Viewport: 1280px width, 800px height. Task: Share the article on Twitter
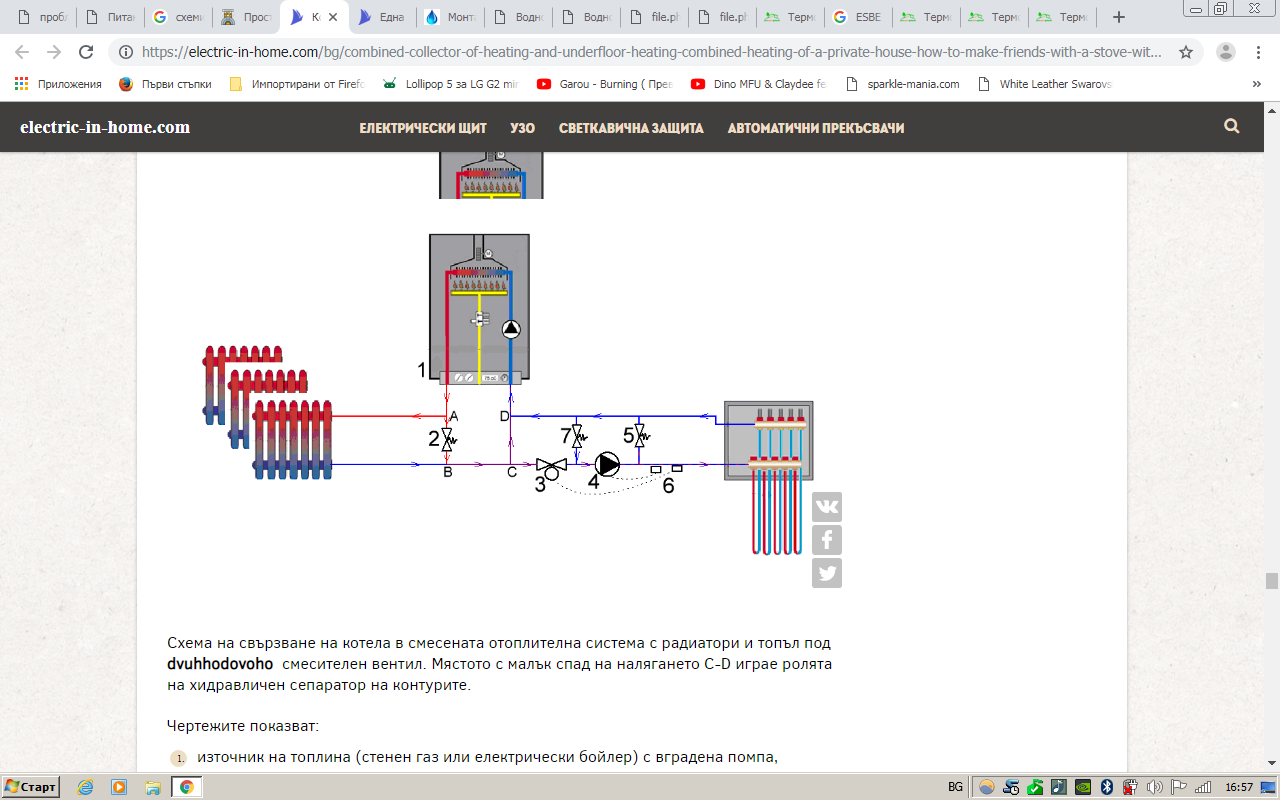(x=827, y=573)
